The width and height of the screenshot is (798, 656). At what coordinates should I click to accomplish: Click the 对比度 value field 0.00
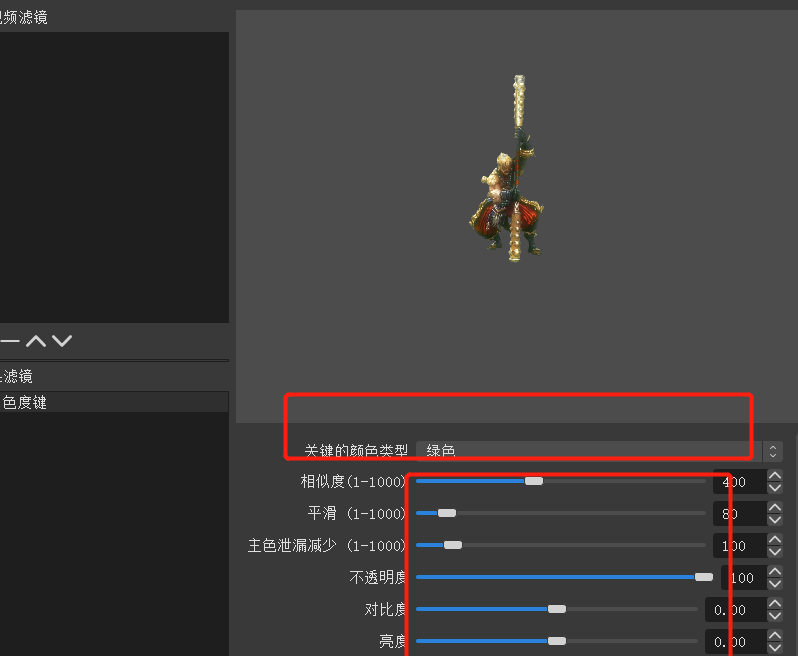point(736,610)
